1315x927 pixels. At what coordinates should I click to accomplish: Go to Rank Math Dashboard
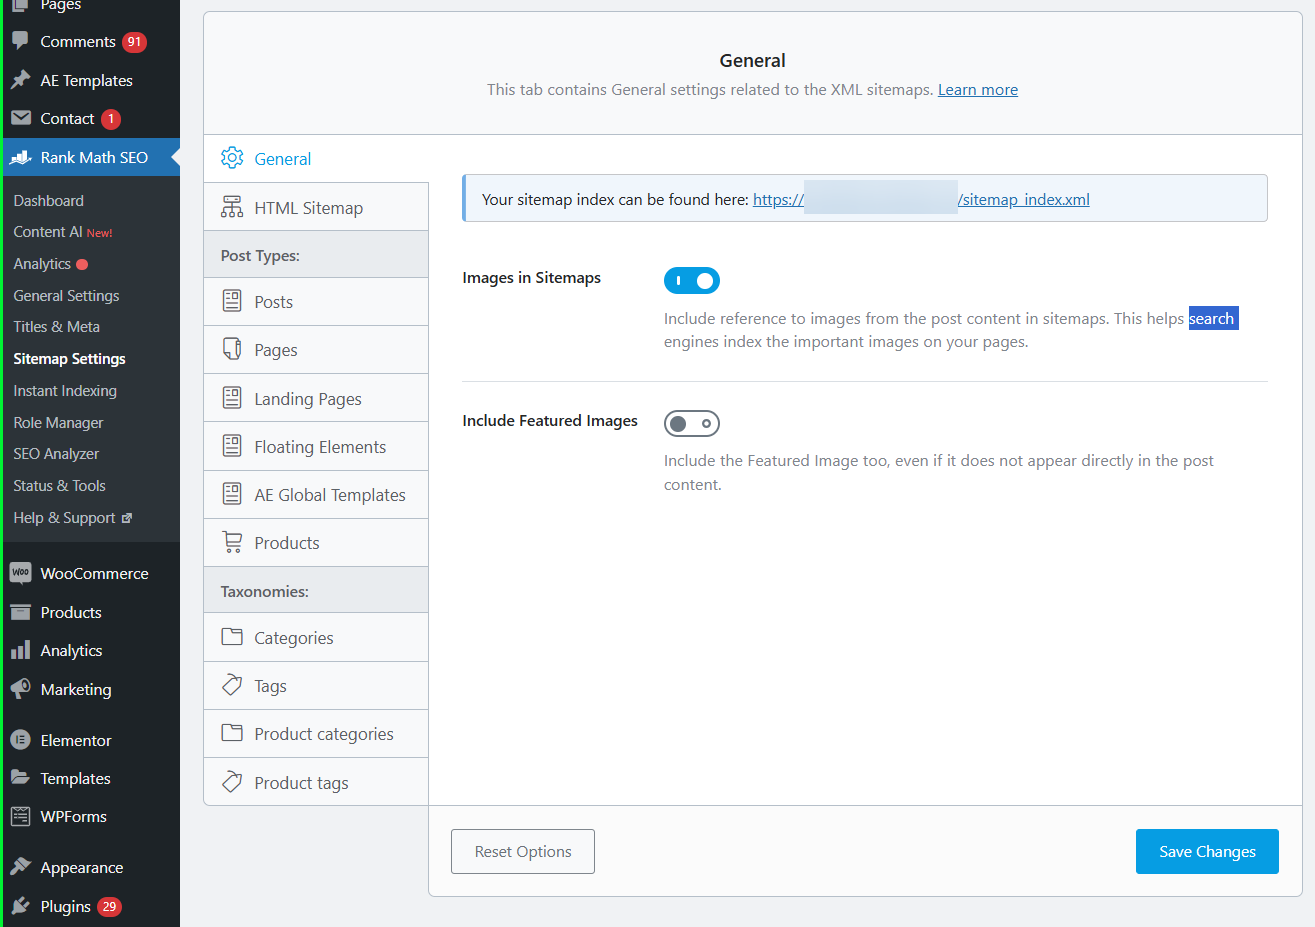(49, 201)
